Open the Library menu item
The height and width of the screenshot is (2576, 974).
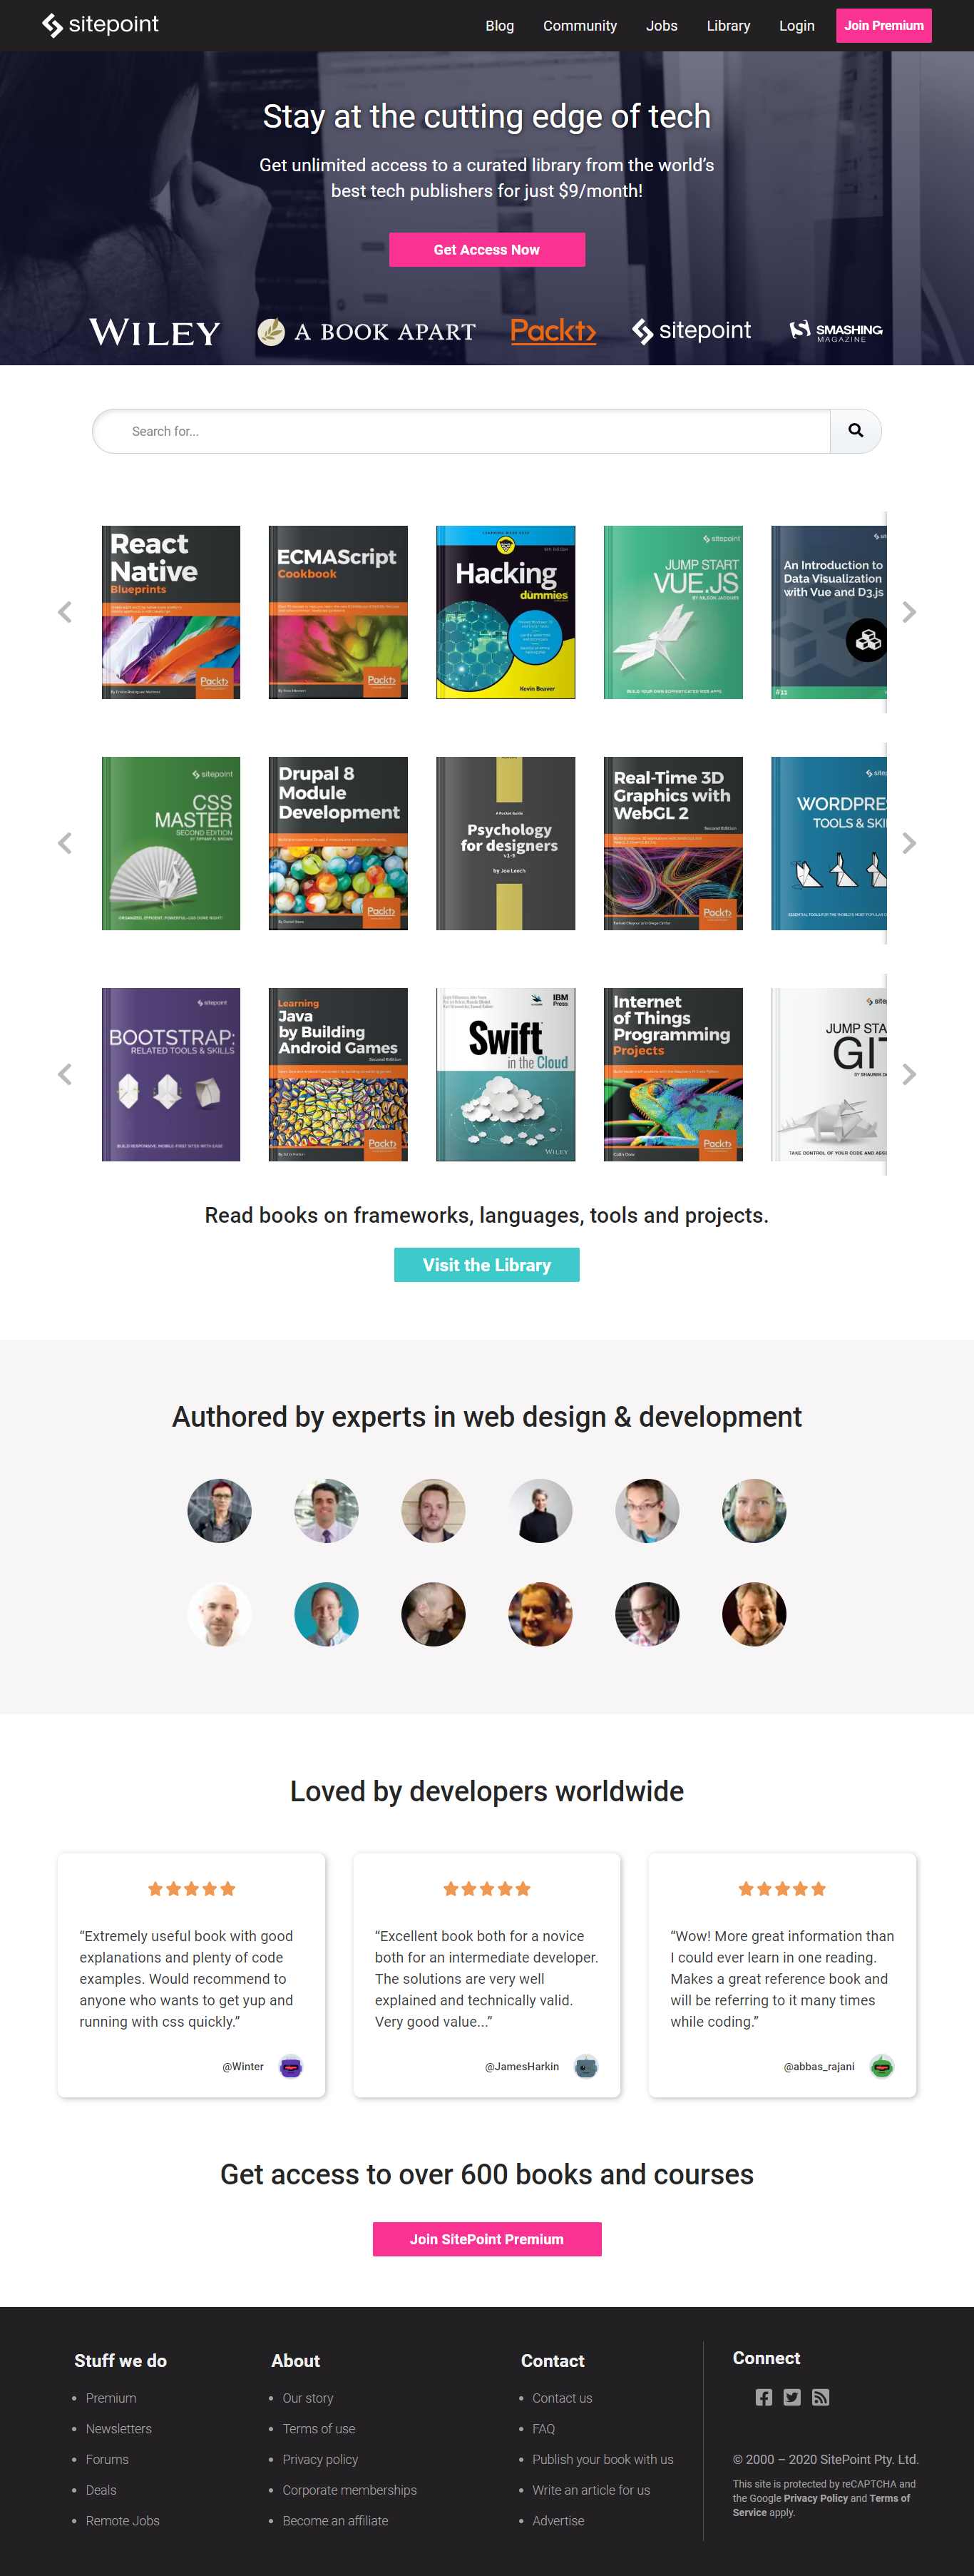728,26
